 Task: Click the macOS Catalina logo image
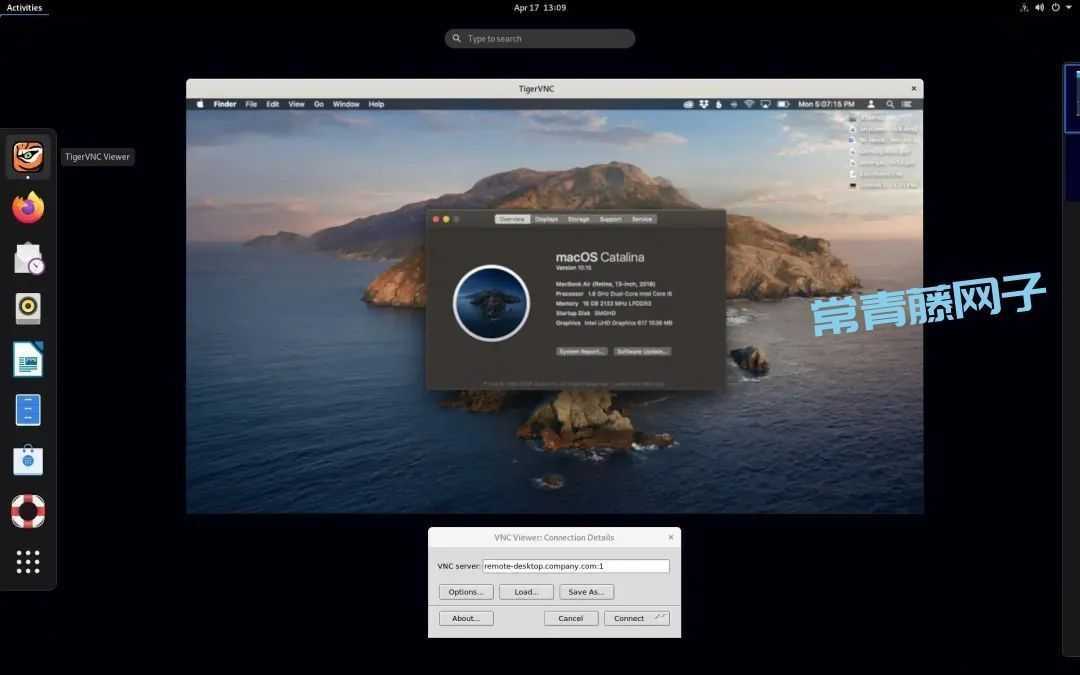tap(491, 303)
